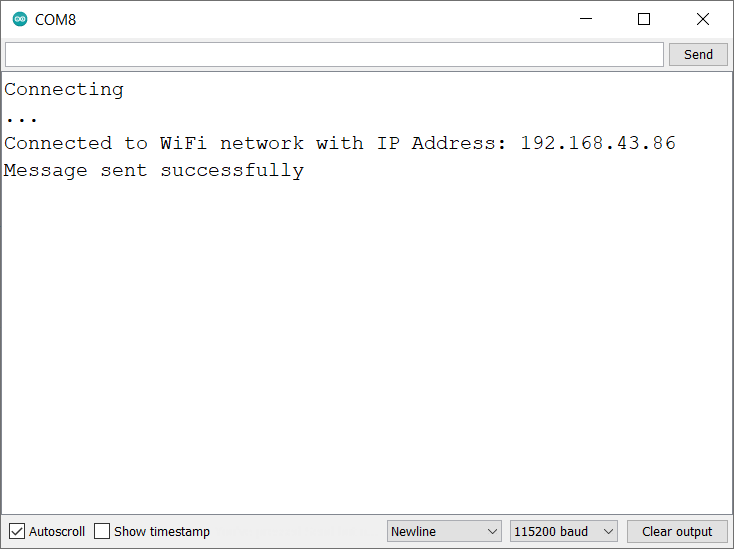Close the COM8 serial monitor
The height and width of the screenshot is (549, 734).
[703, 19]
